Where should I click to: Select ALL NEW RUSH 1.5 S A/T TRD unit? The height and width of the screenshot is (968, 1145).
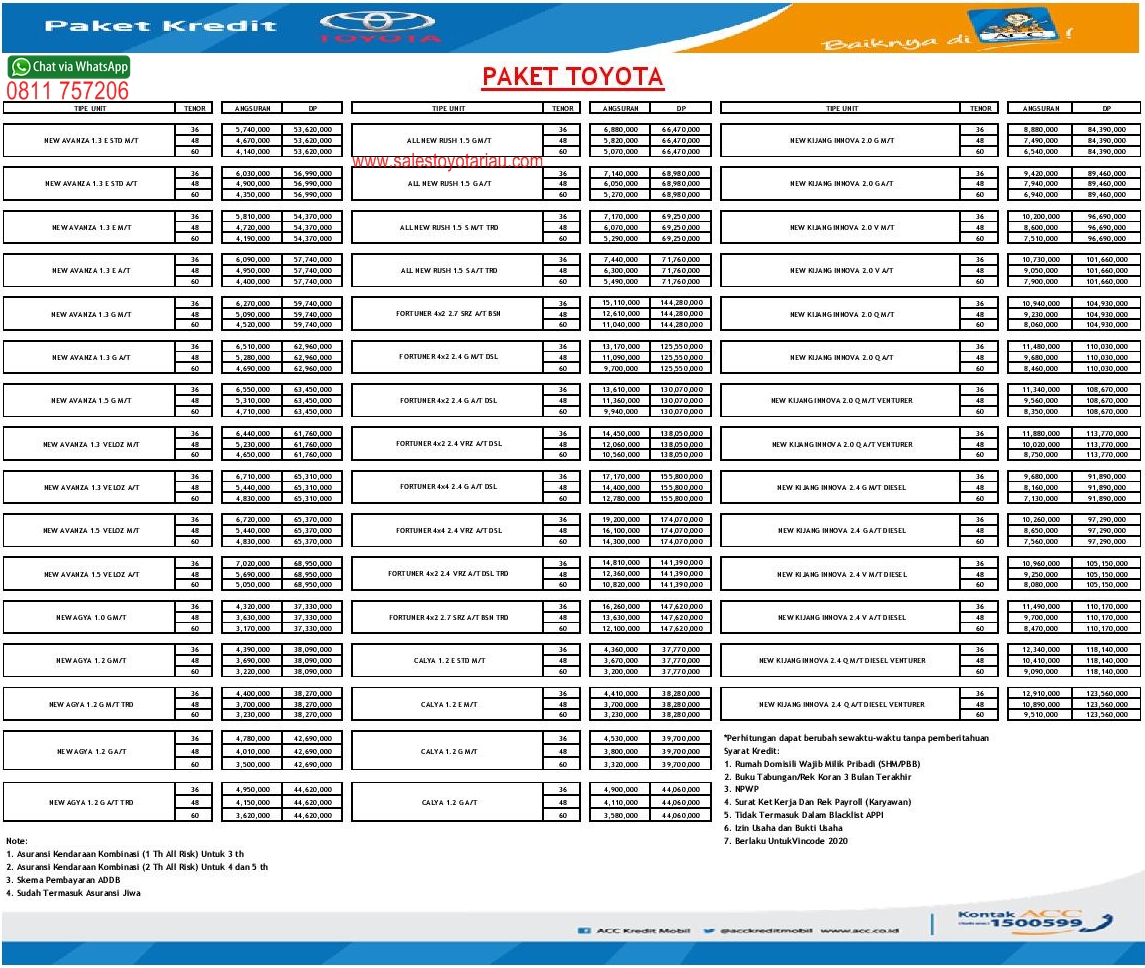point(448,270)
